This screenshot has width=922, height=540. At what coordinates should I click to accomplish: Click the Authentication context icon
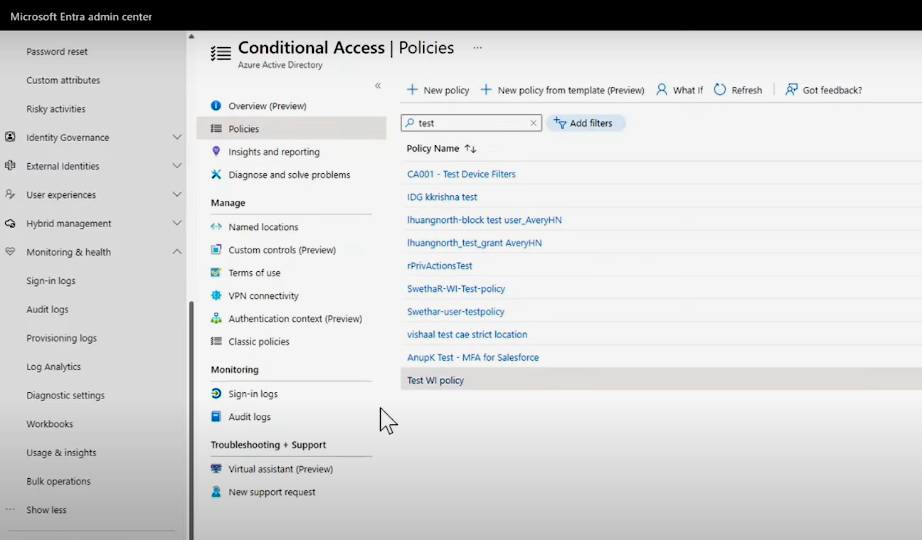[x=216, y=318]
